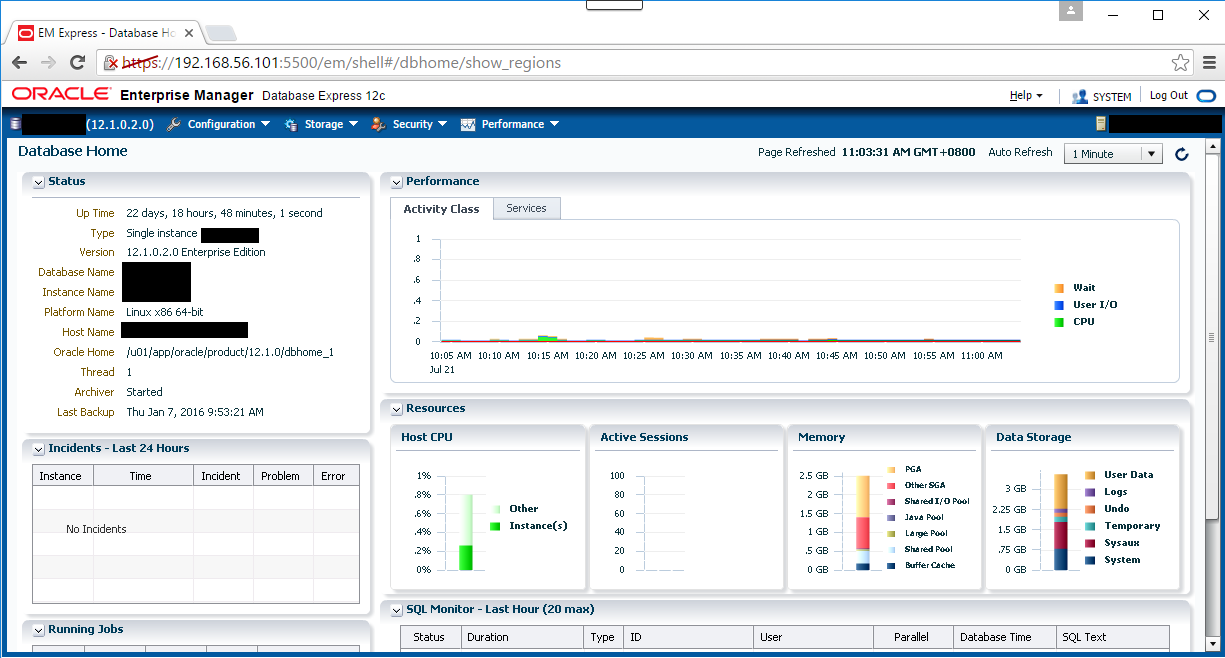Click the SQL Text column header

tap(1113, 637)
